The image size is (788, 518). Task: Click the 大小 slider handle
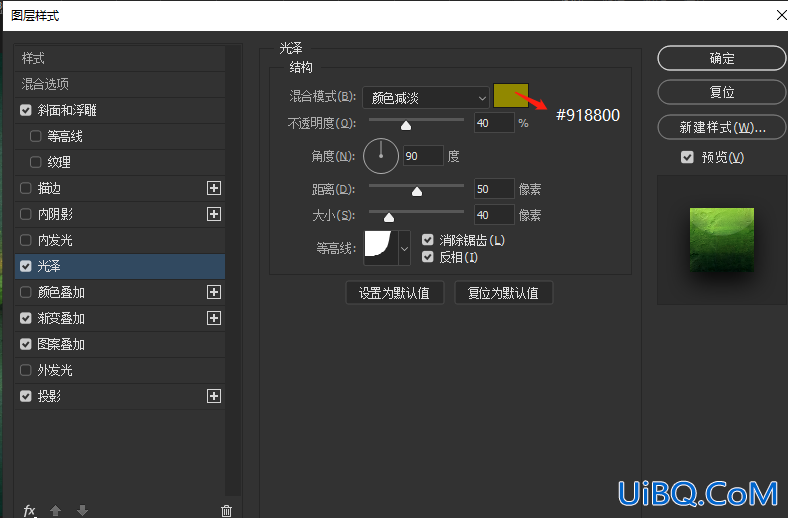click(x=388, y=218)
